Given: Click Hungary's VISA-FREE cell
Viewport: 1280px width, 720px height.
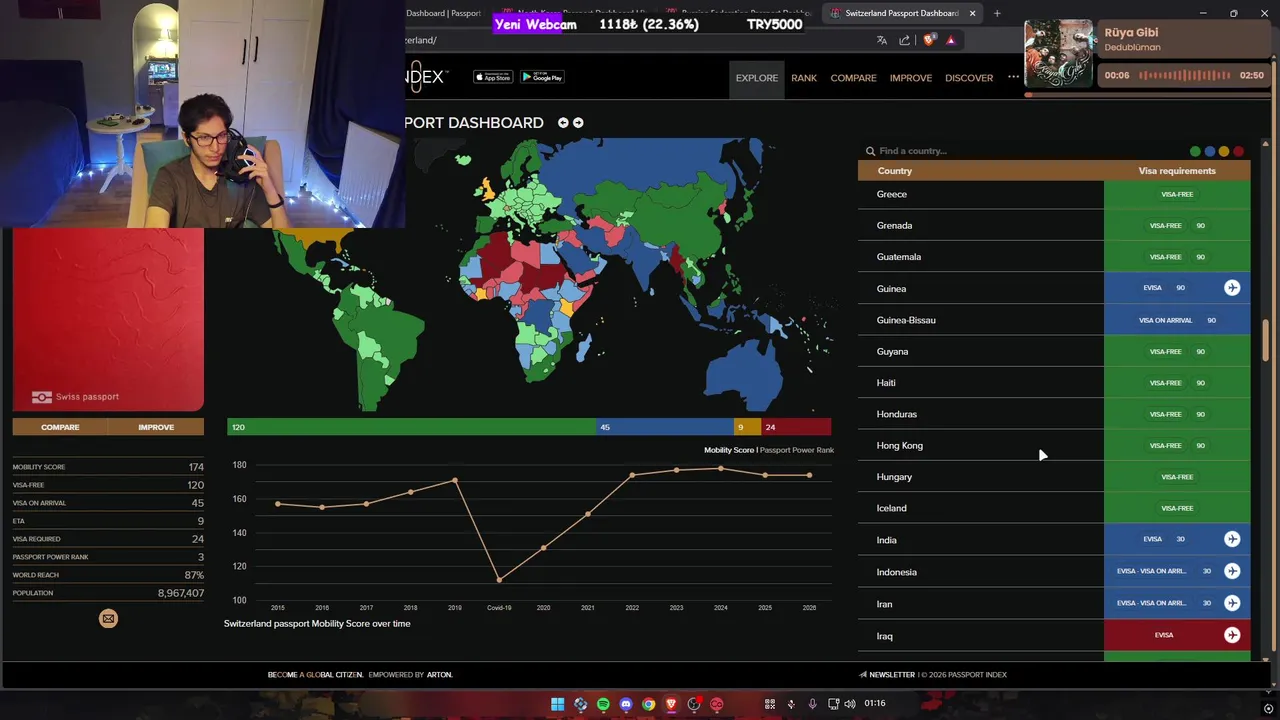Looking at the screenshot, I should (x=1177, y=477).
